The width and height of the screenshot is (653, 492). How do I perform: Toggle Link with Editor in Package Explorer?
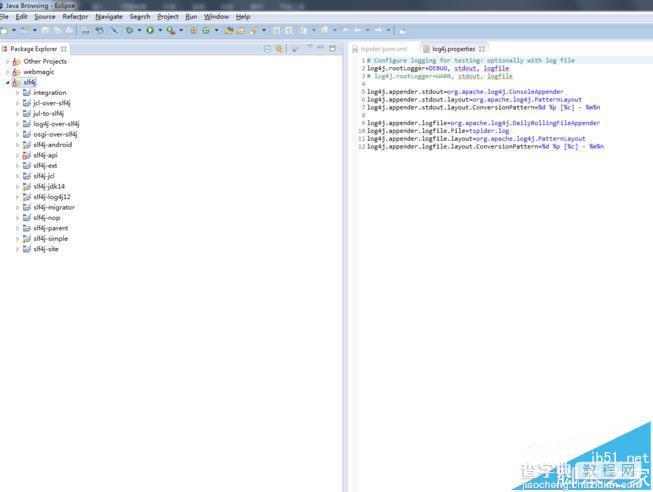coord(279,49)
